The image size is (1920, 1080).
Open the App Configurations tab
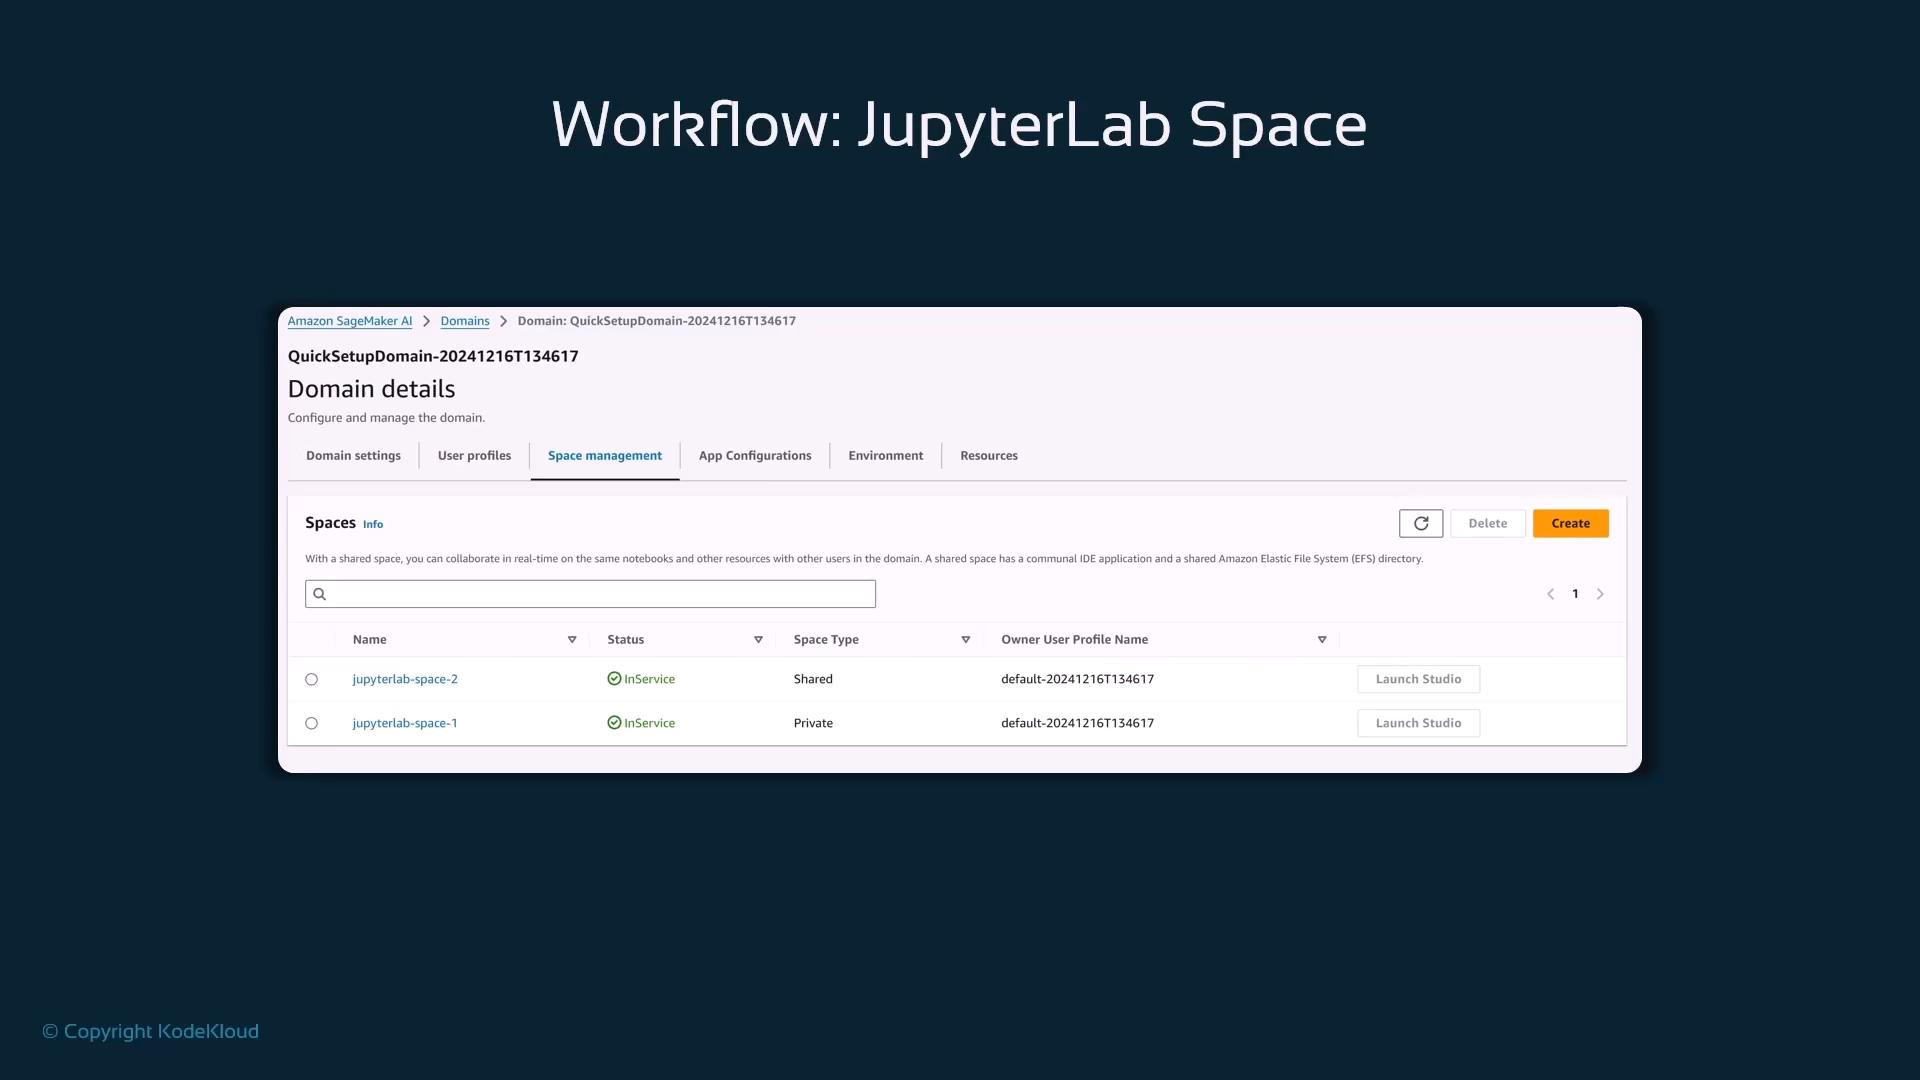pos(755,456)
